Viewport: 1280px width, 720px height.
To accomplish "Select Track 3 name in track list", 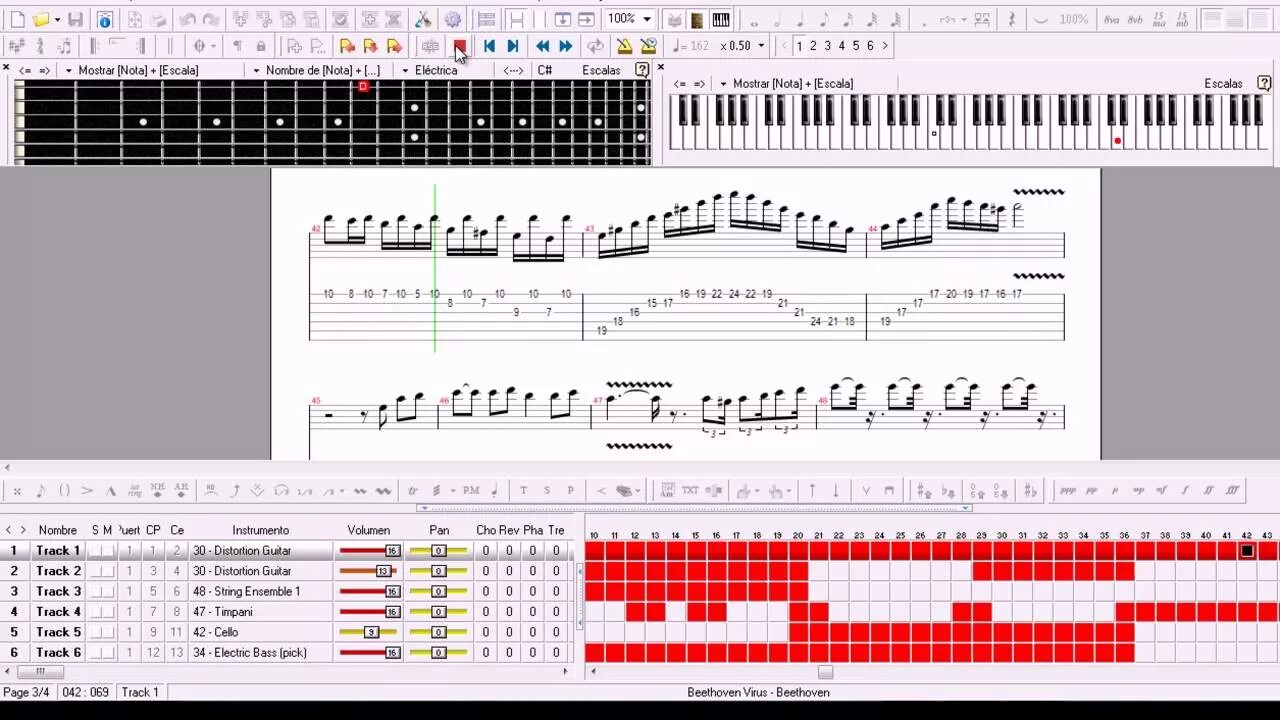I will click(59, 592).
